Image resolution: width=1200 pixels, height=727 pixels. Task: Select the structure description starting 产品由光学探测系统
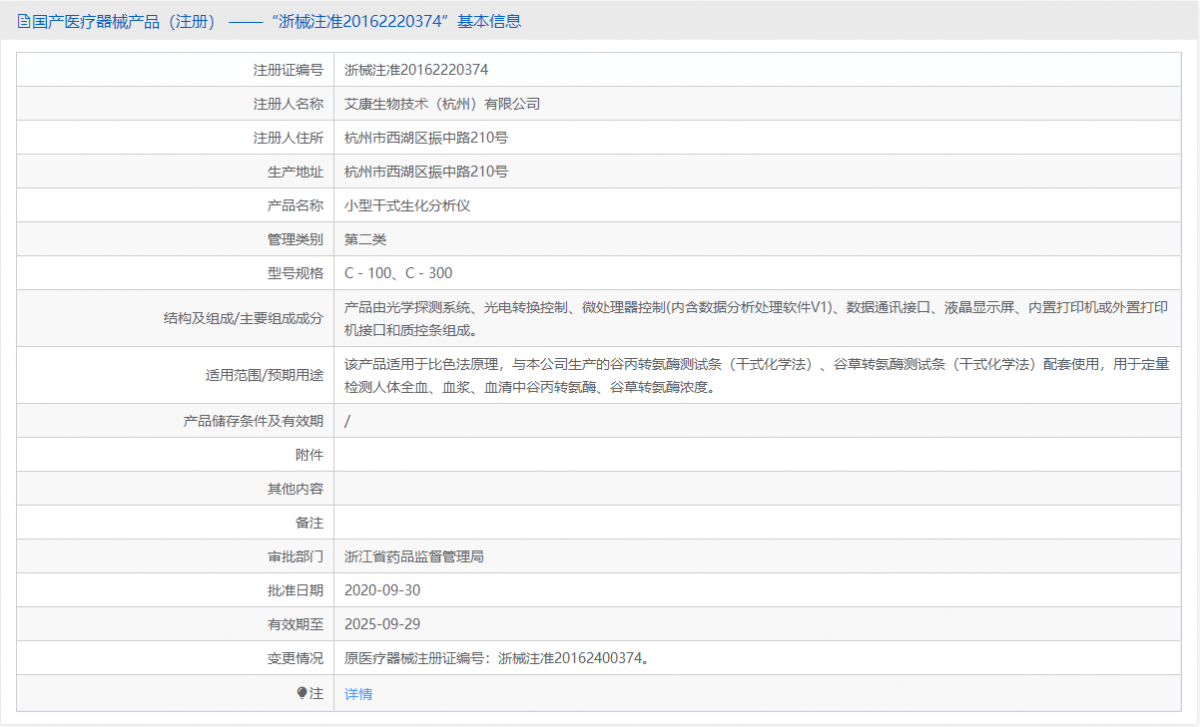coord(756,319)
